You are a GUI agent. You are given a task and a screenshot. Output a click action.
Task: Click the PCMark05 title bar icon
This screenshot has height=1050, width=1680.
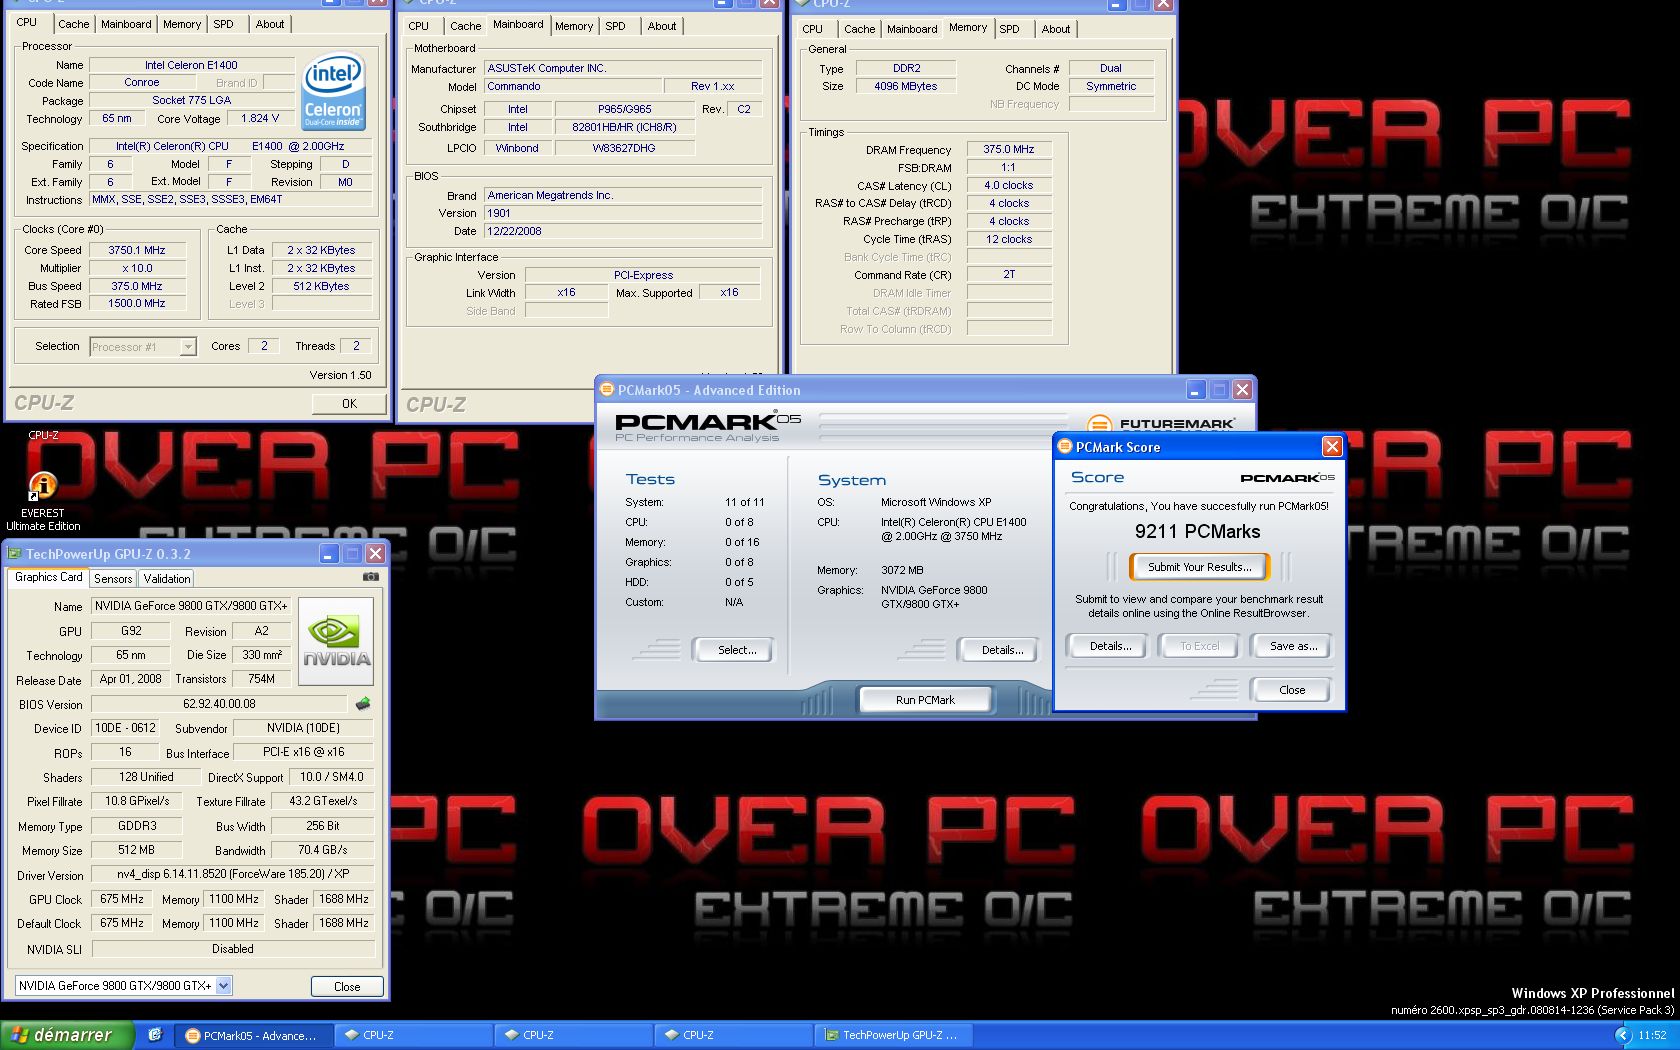[x=606, y=390]
